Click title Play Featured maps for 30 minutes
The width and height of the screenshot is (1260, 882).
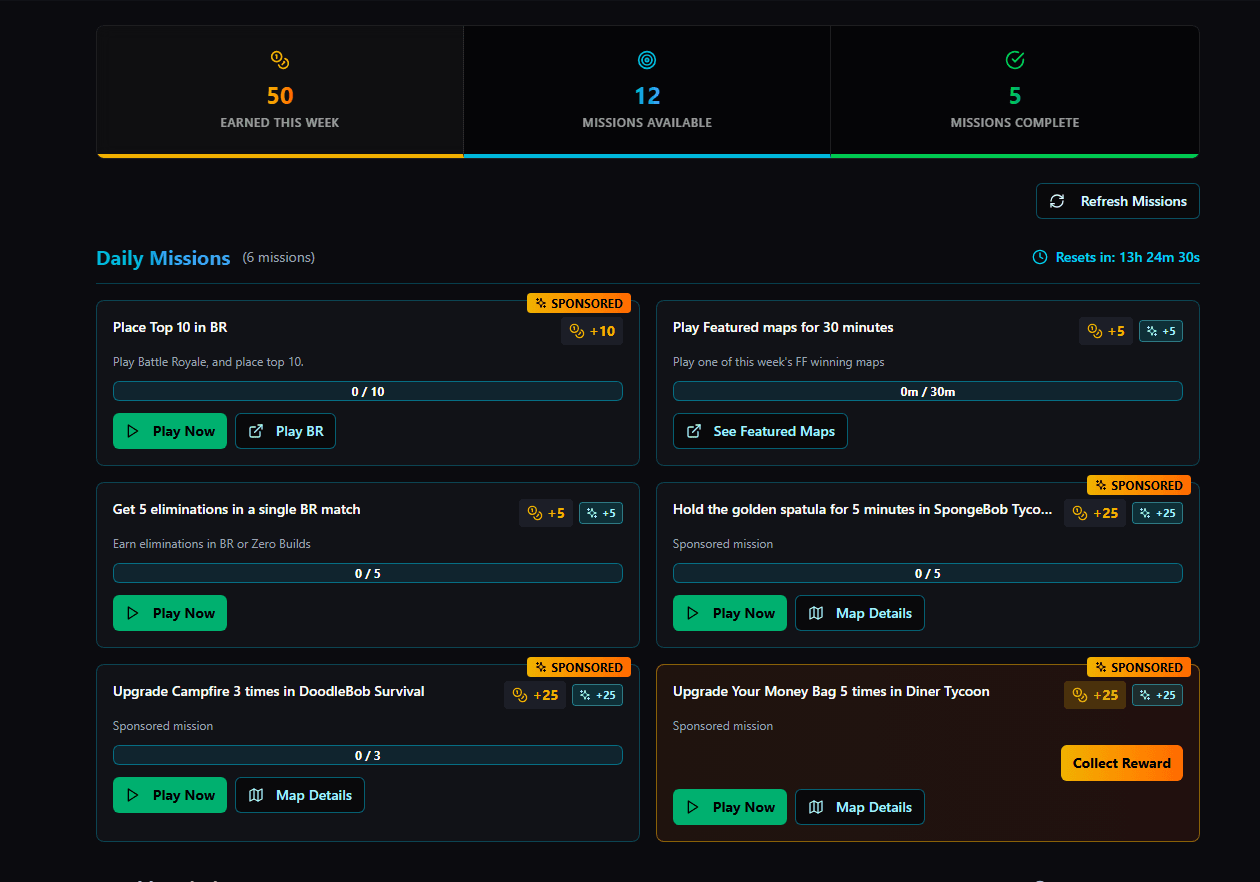pyautogui.click(x=783, y=327)
